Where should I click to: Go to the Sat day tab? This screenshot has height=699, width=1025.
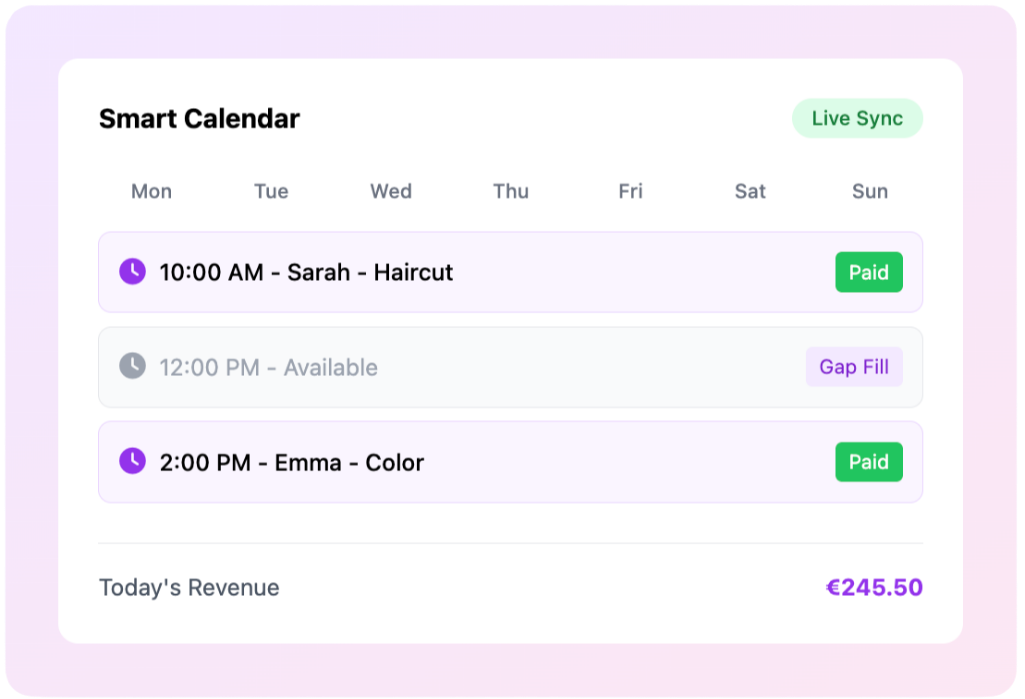750,191
